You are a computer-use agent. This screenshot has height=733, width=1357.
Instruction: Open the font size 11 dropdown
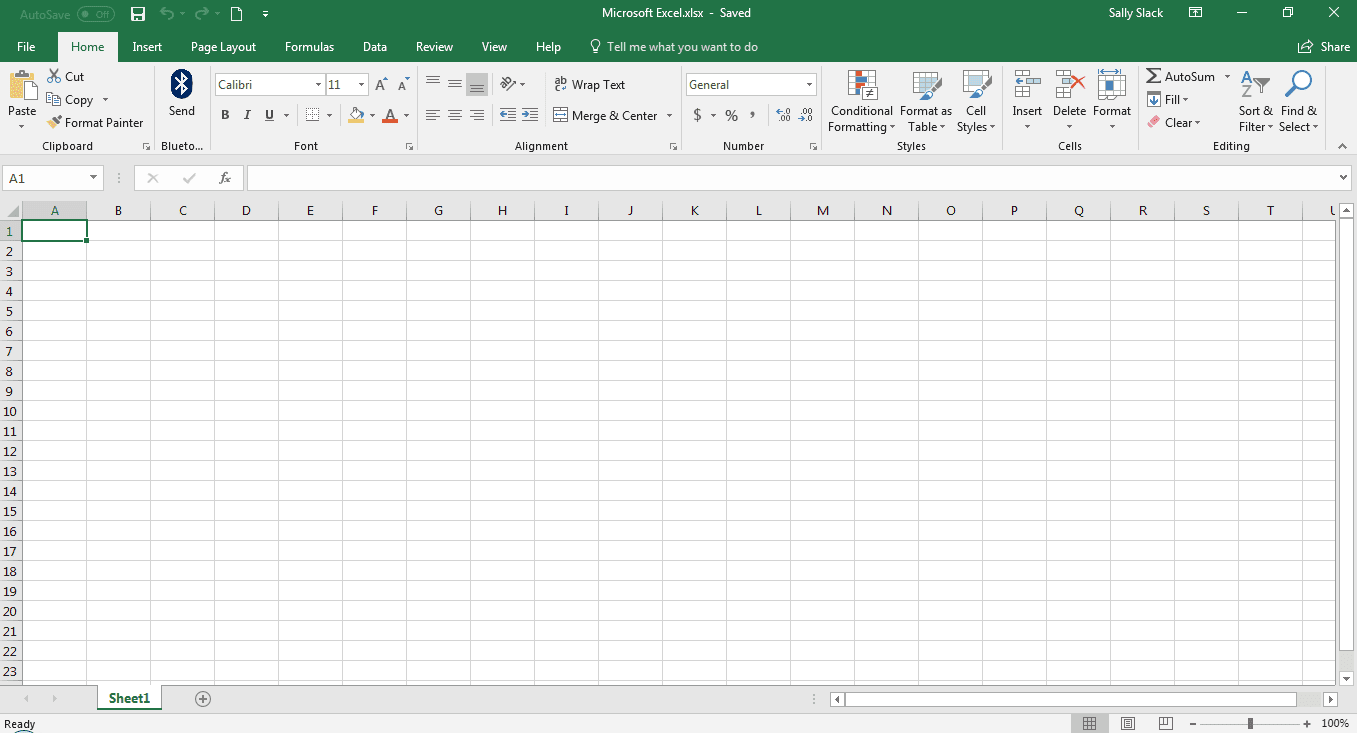pyautogui.click(x=361, y=85)
